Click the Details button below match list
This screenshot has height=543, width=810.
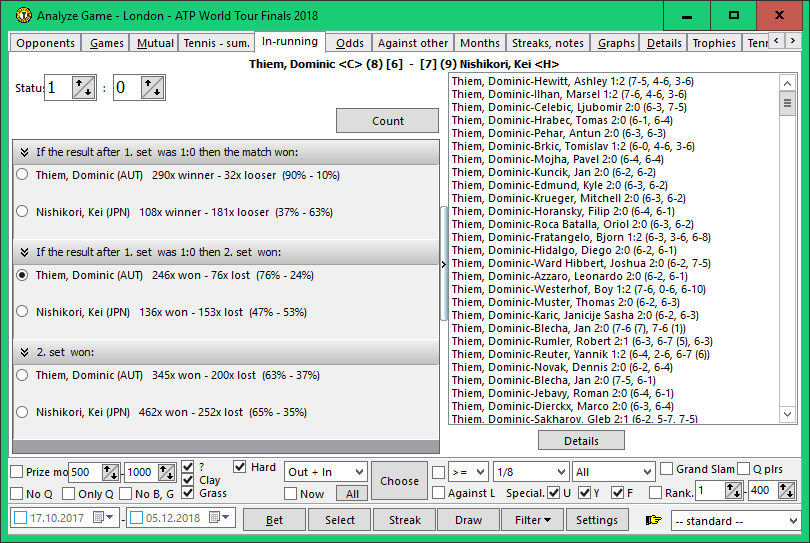pyautogui.click(x=581, y=440)
